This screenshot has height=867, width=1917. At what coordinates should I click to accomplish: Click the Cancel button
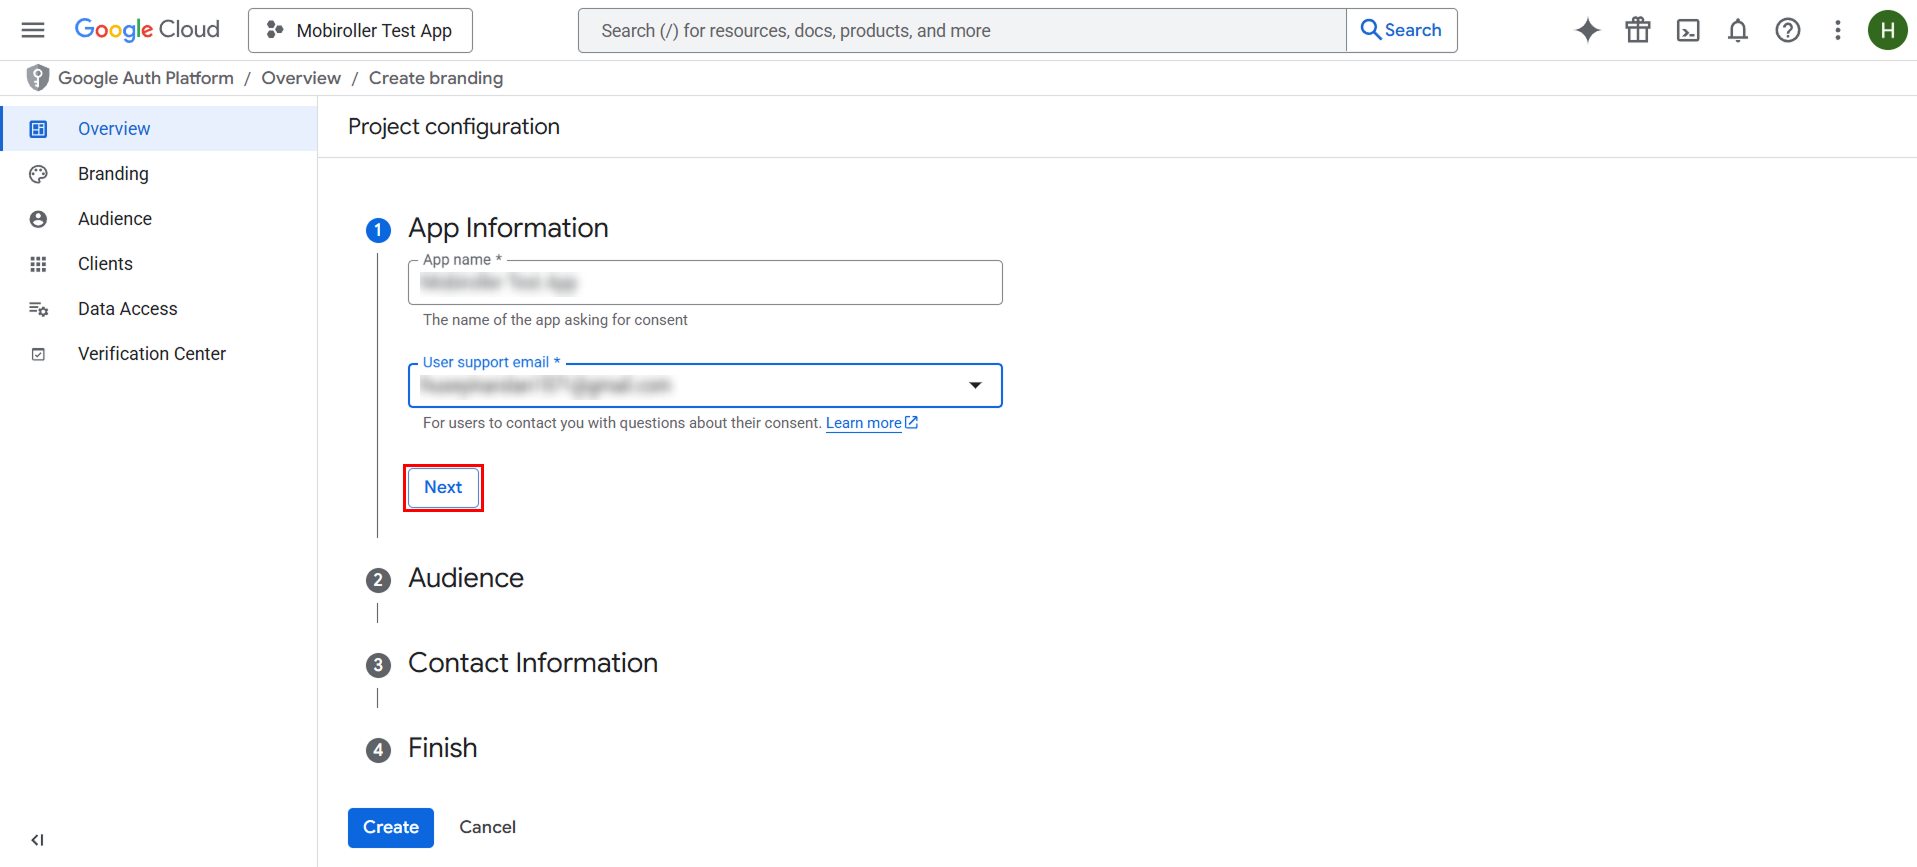click(x=488, y=828)
